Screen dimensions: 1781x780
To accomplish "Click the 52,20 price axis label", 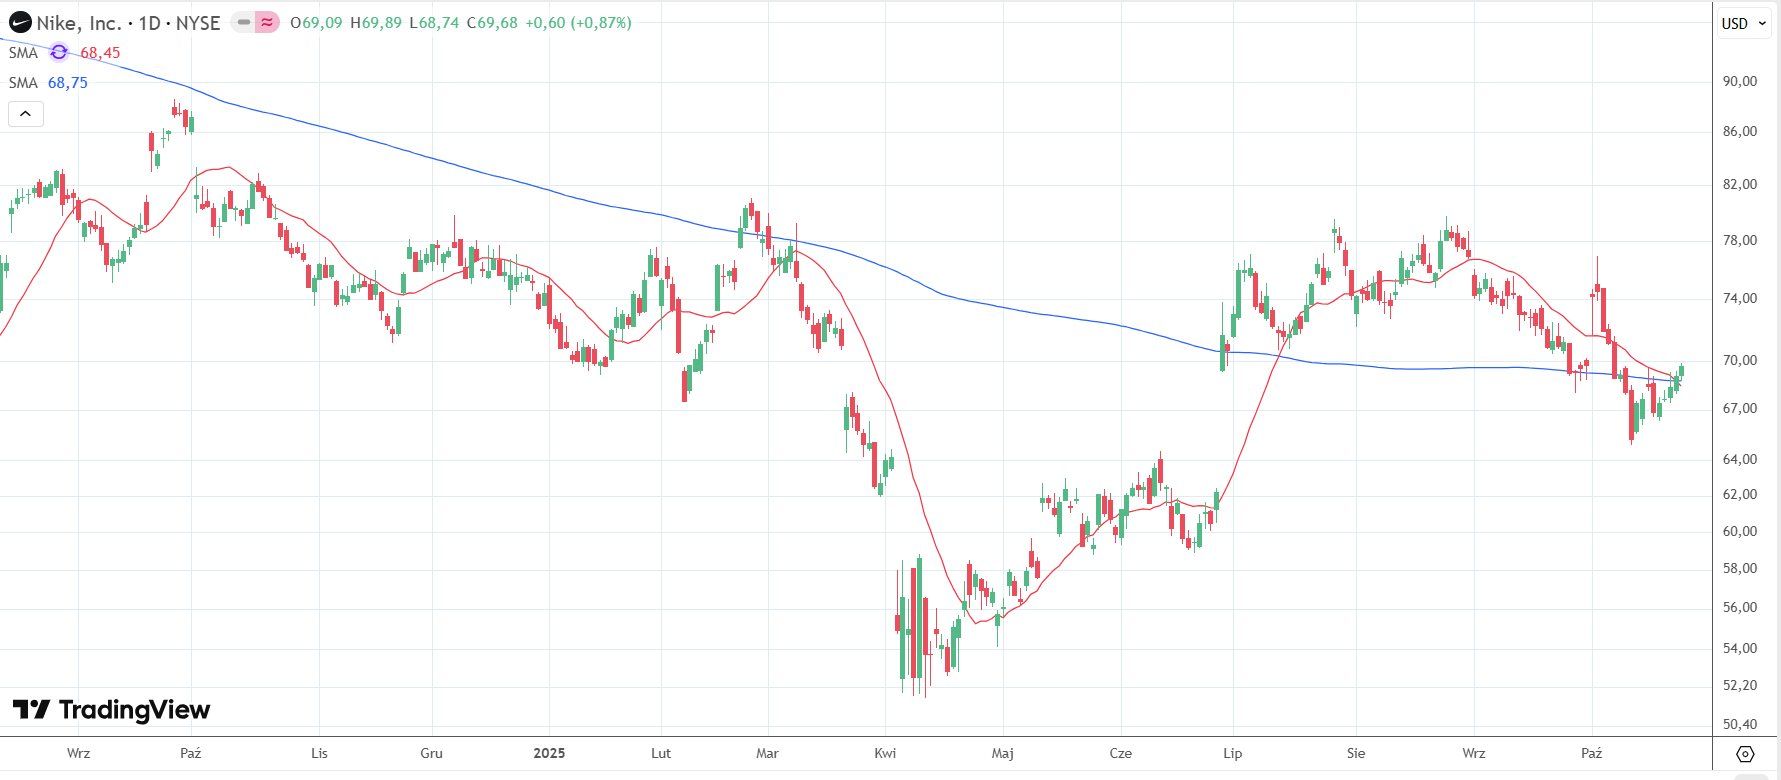I will 1739,685.
